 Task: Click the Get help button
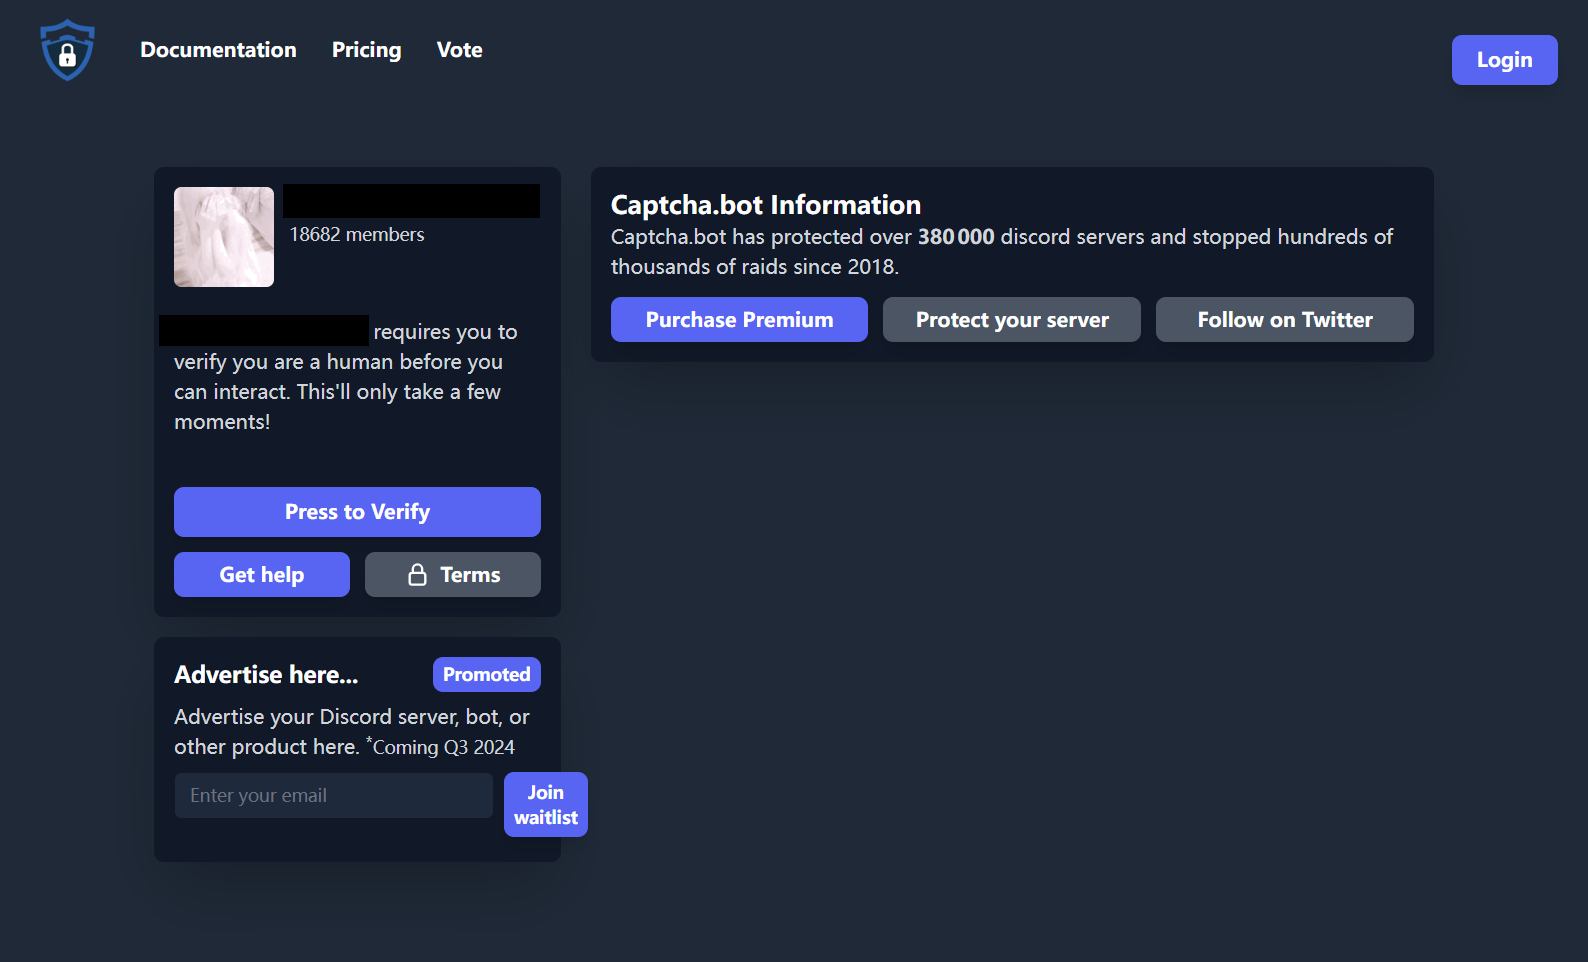(x=262, y=575)
